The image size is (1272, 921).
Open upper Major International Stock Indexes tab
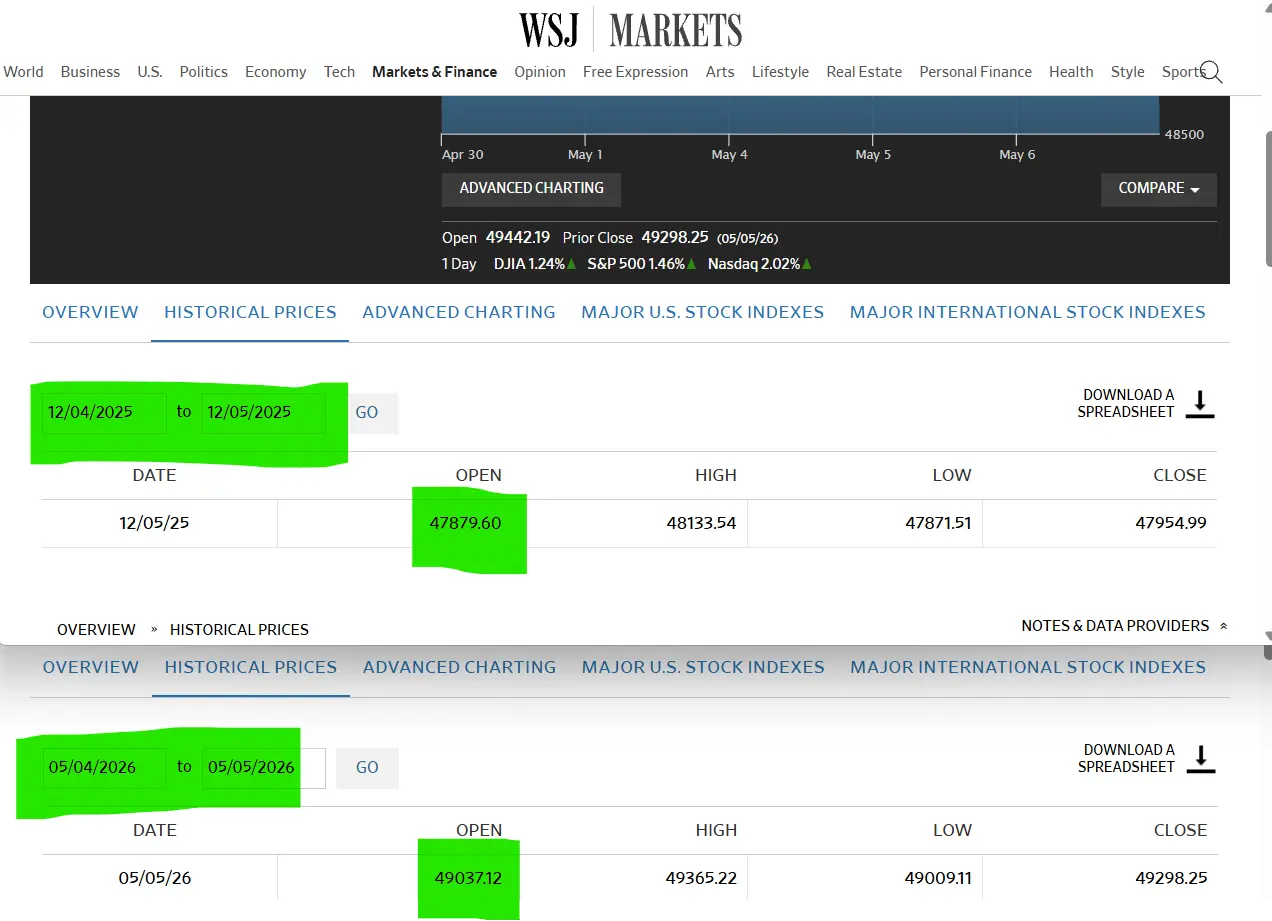click(1028, 312)
